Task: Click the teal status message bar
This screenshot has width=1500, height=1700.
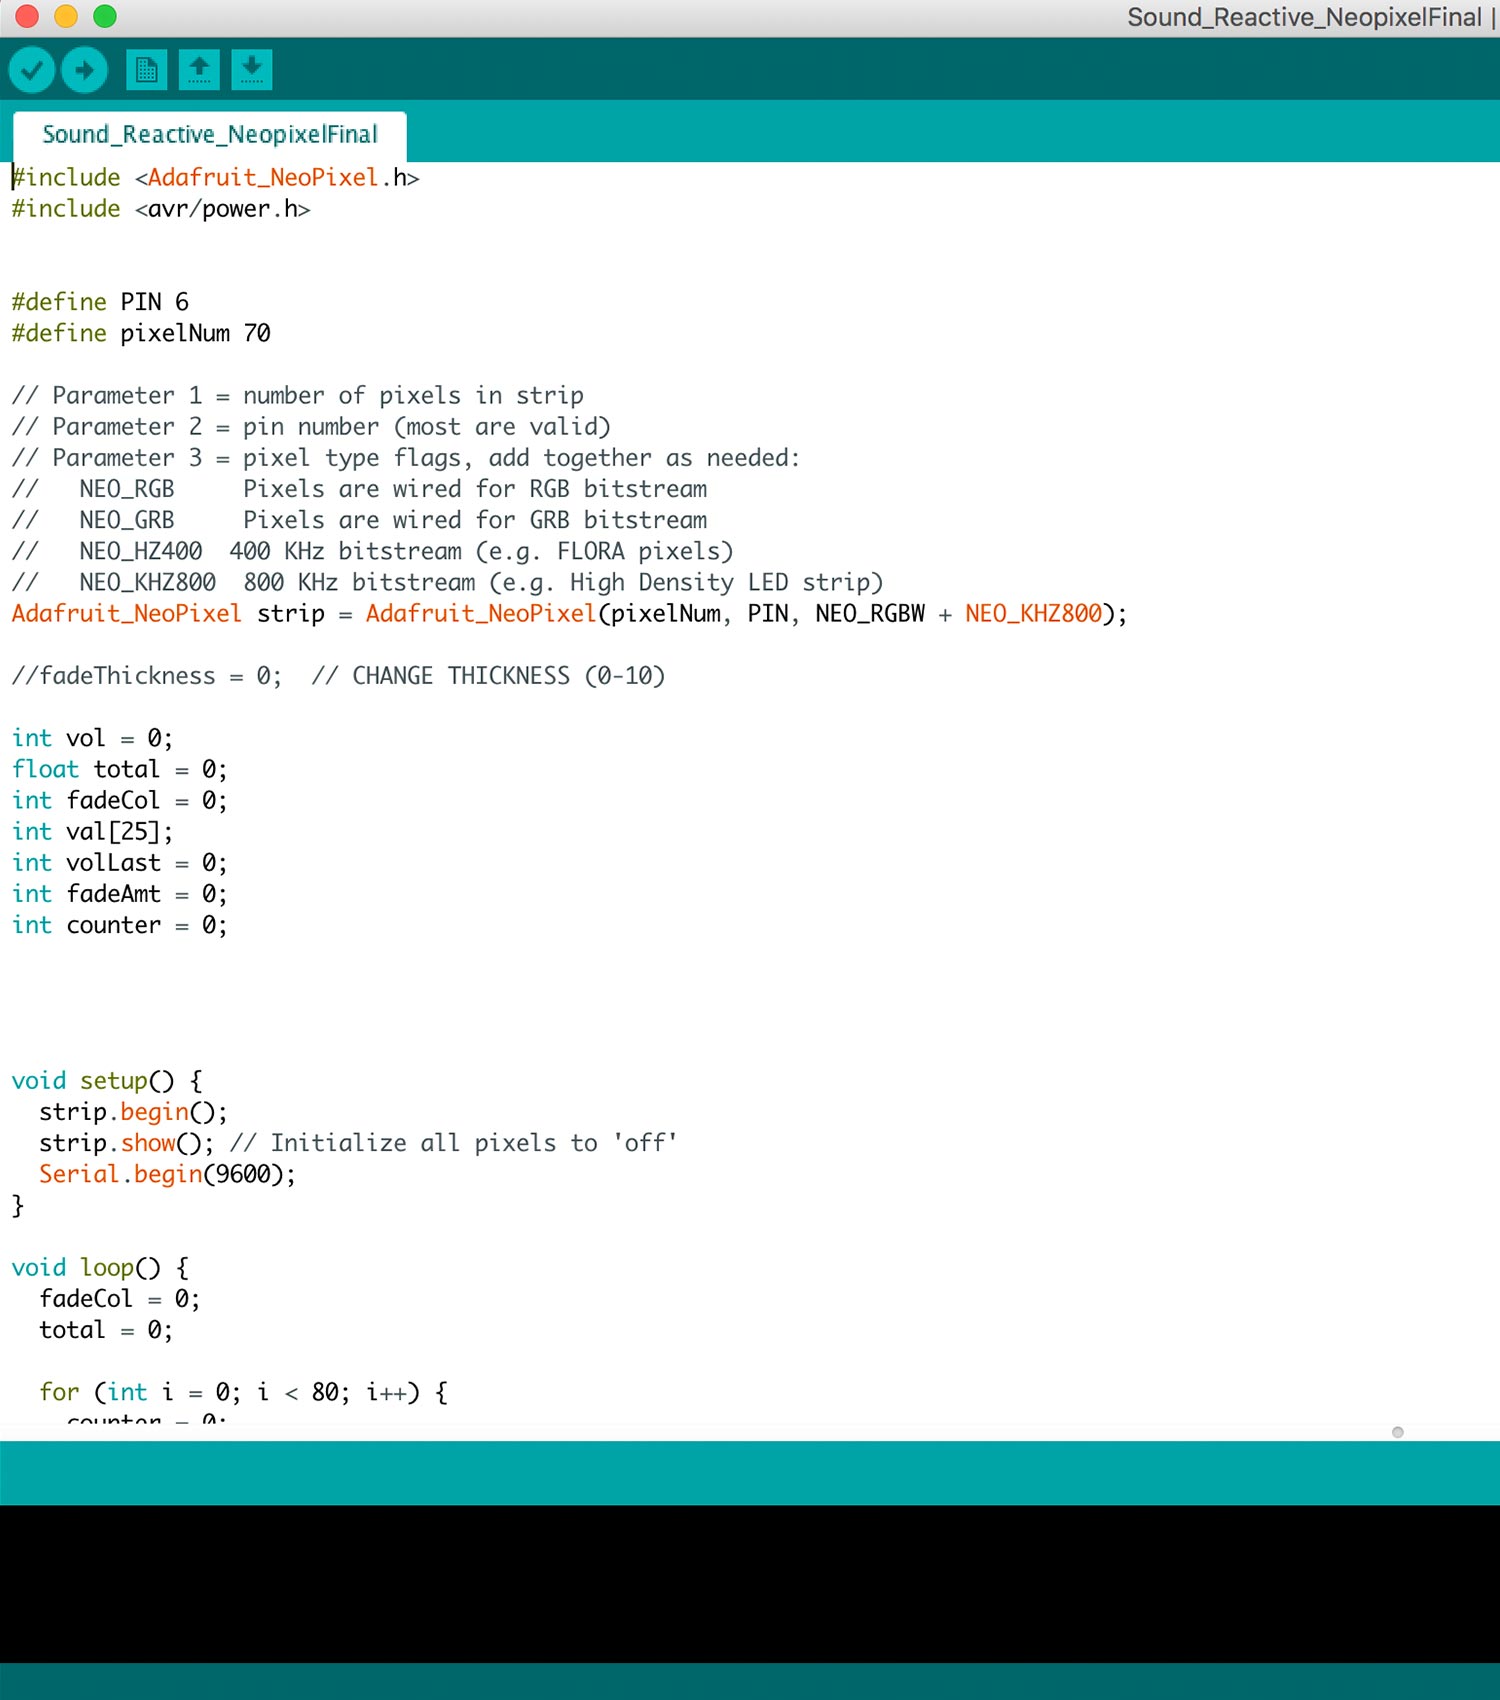Action: click(750, 1473)
